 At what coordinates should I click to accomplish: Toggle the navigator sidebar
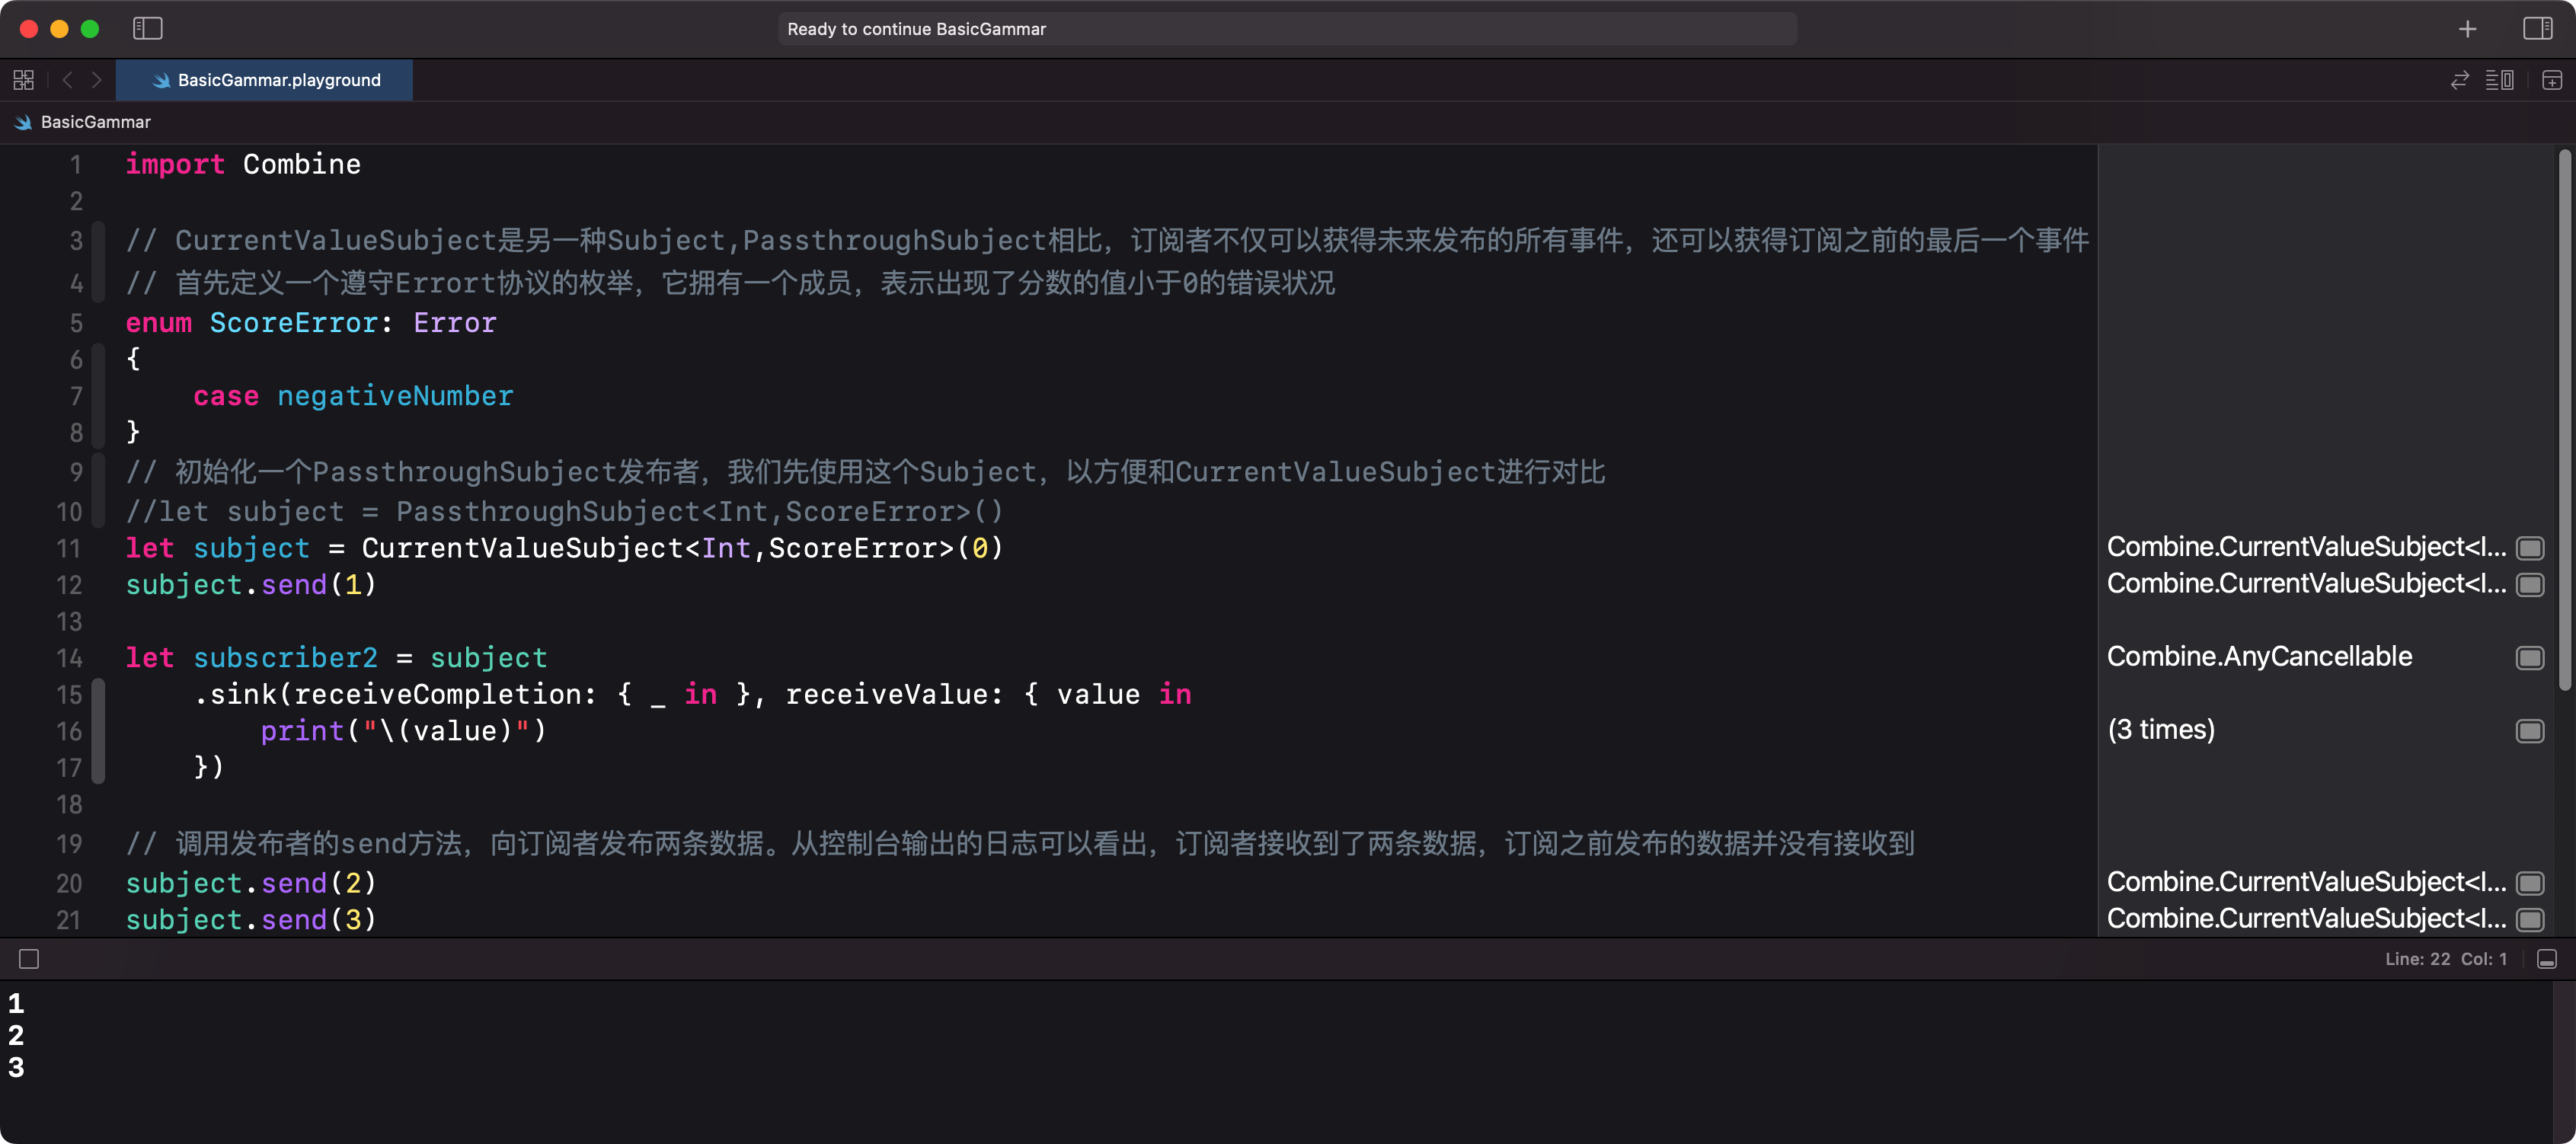tap(147, 29)
